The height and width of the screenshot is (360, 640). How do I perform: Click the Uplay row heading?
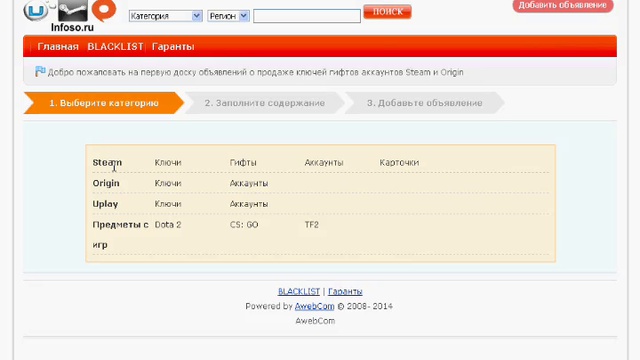tap(105, 204)
